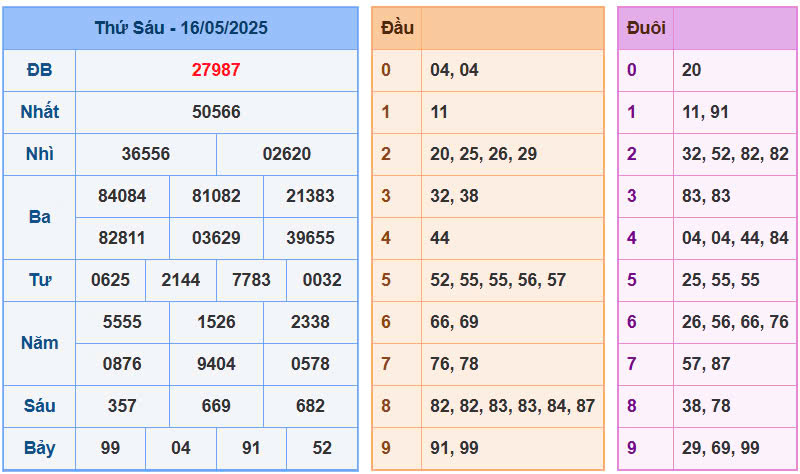Select the red special prize number 27987
The width and height of the screenshot is (800, 474).
(216, 70)
